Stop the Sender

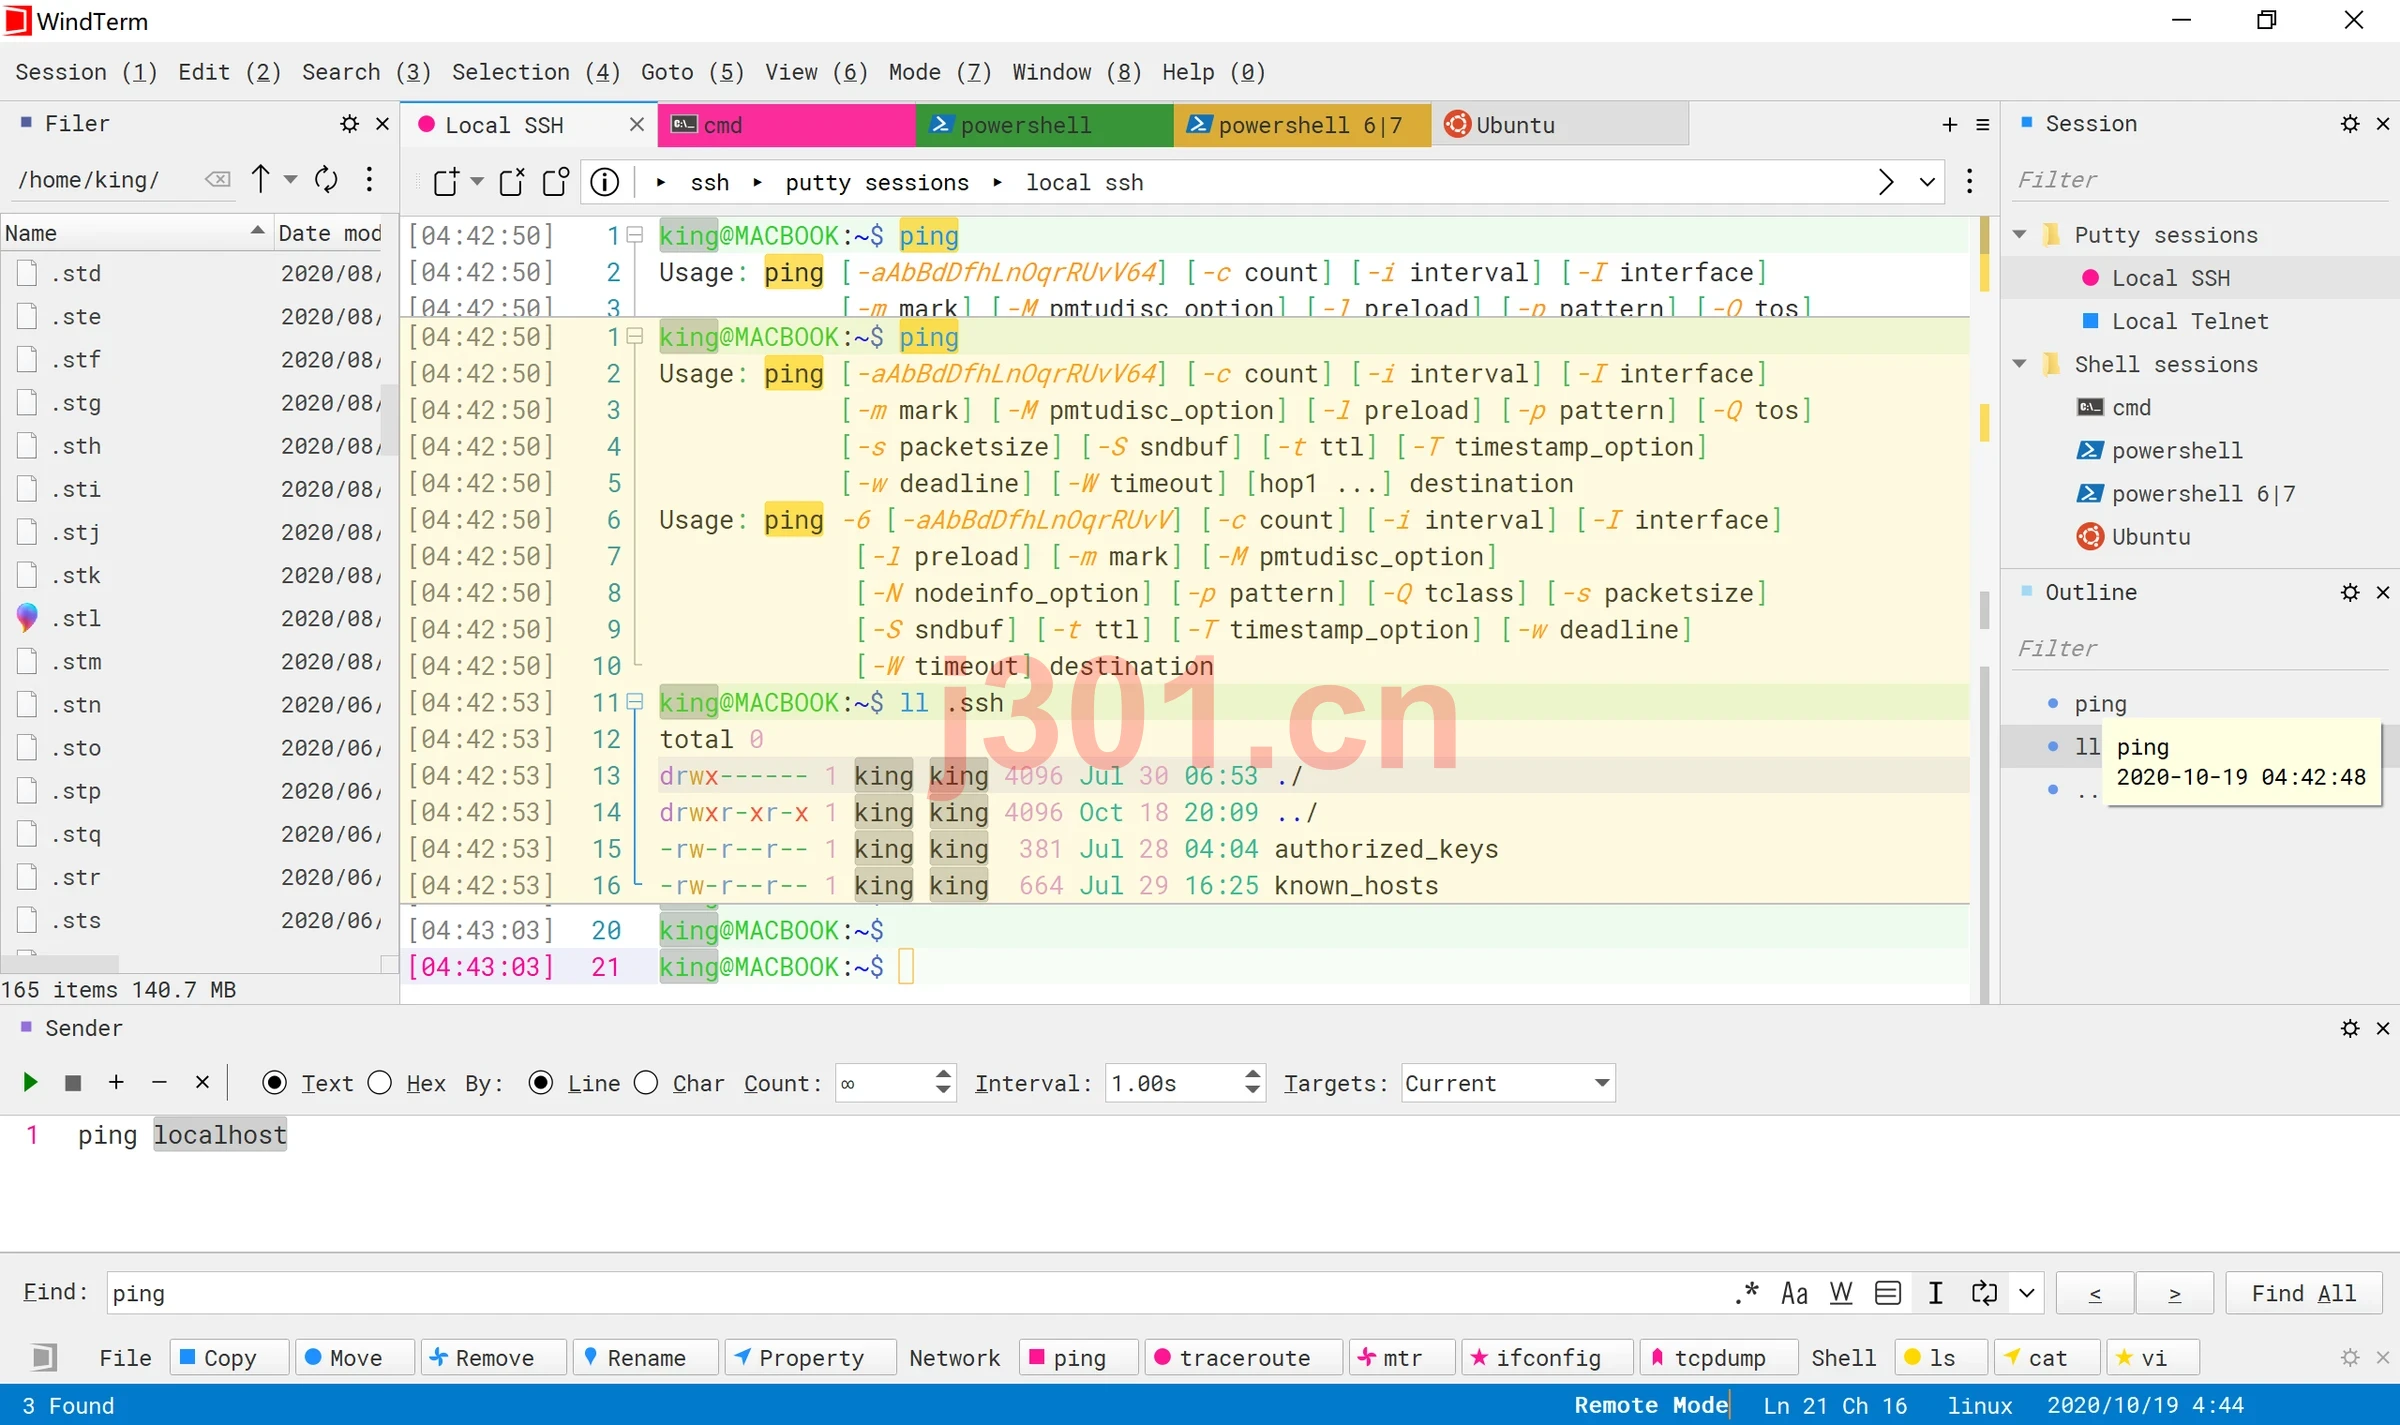point(73,1083)
